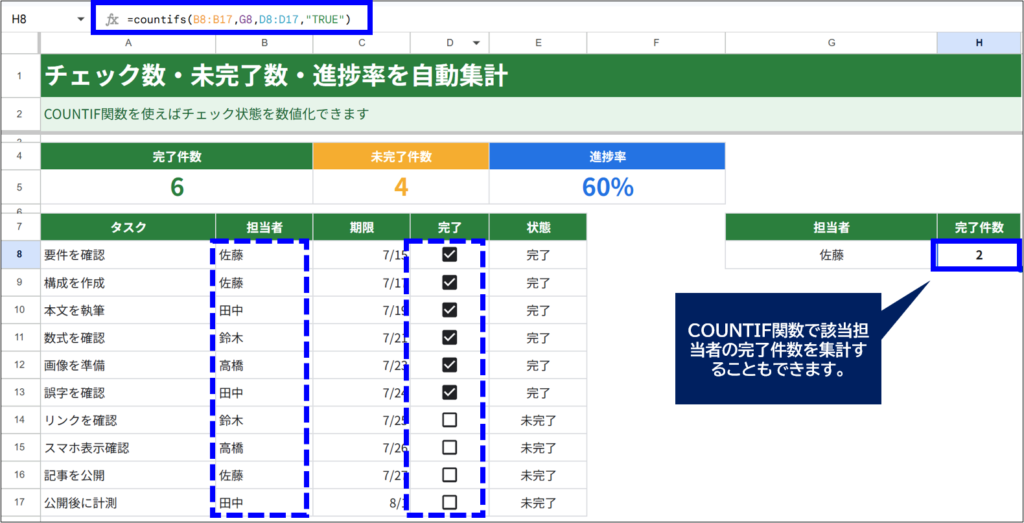Image resolution: width=1024 pixels, height=523 pixels.
Task: Click the blue 進捗率 header
Action: [x=607, y=156]
